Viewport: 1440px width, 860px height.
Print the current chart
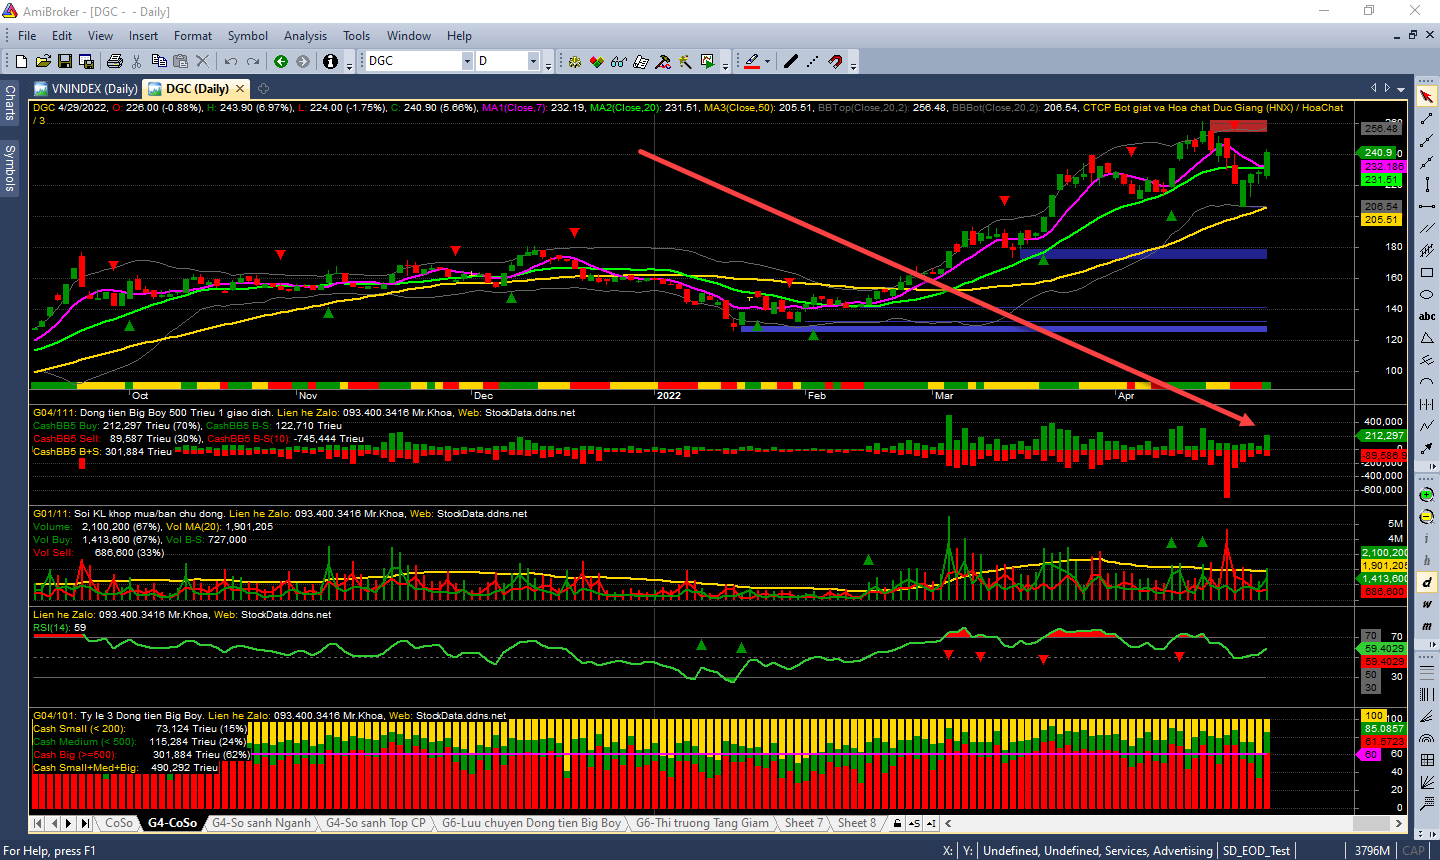[114, 61]
